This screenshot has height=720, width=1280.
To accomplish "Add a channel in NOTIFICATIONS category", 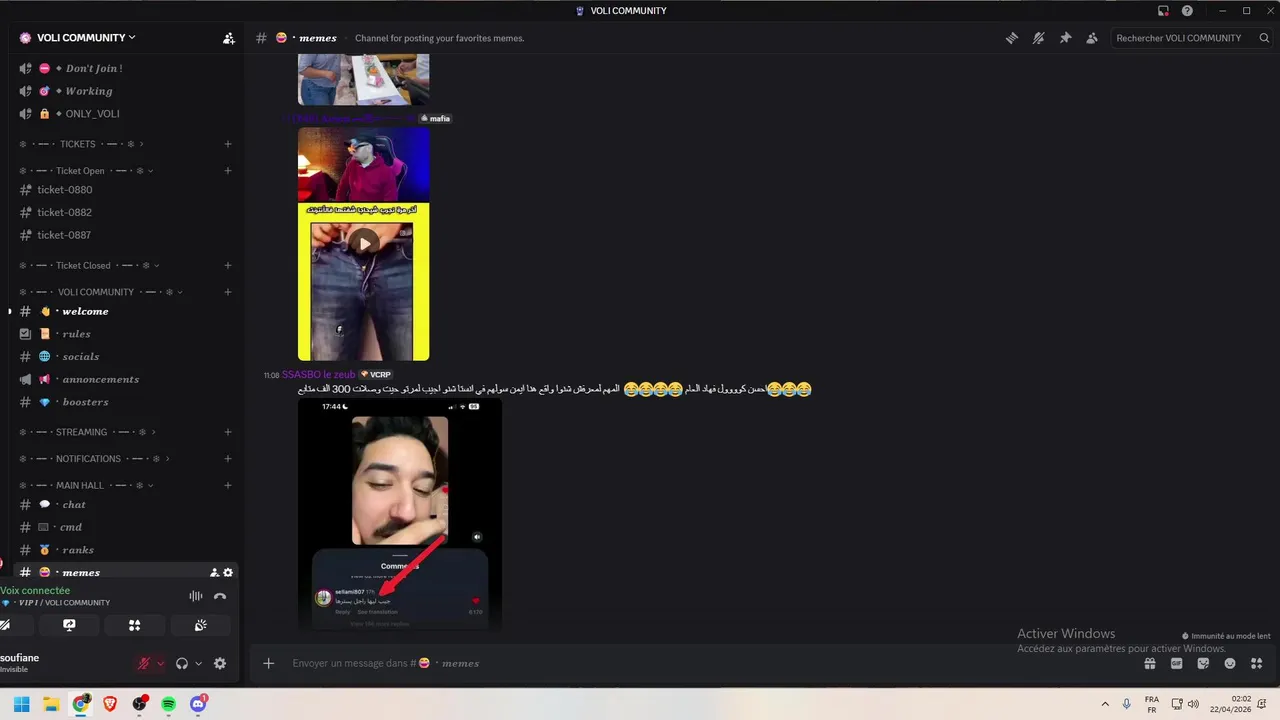I will pyautogui.click(x=228, y=459).
